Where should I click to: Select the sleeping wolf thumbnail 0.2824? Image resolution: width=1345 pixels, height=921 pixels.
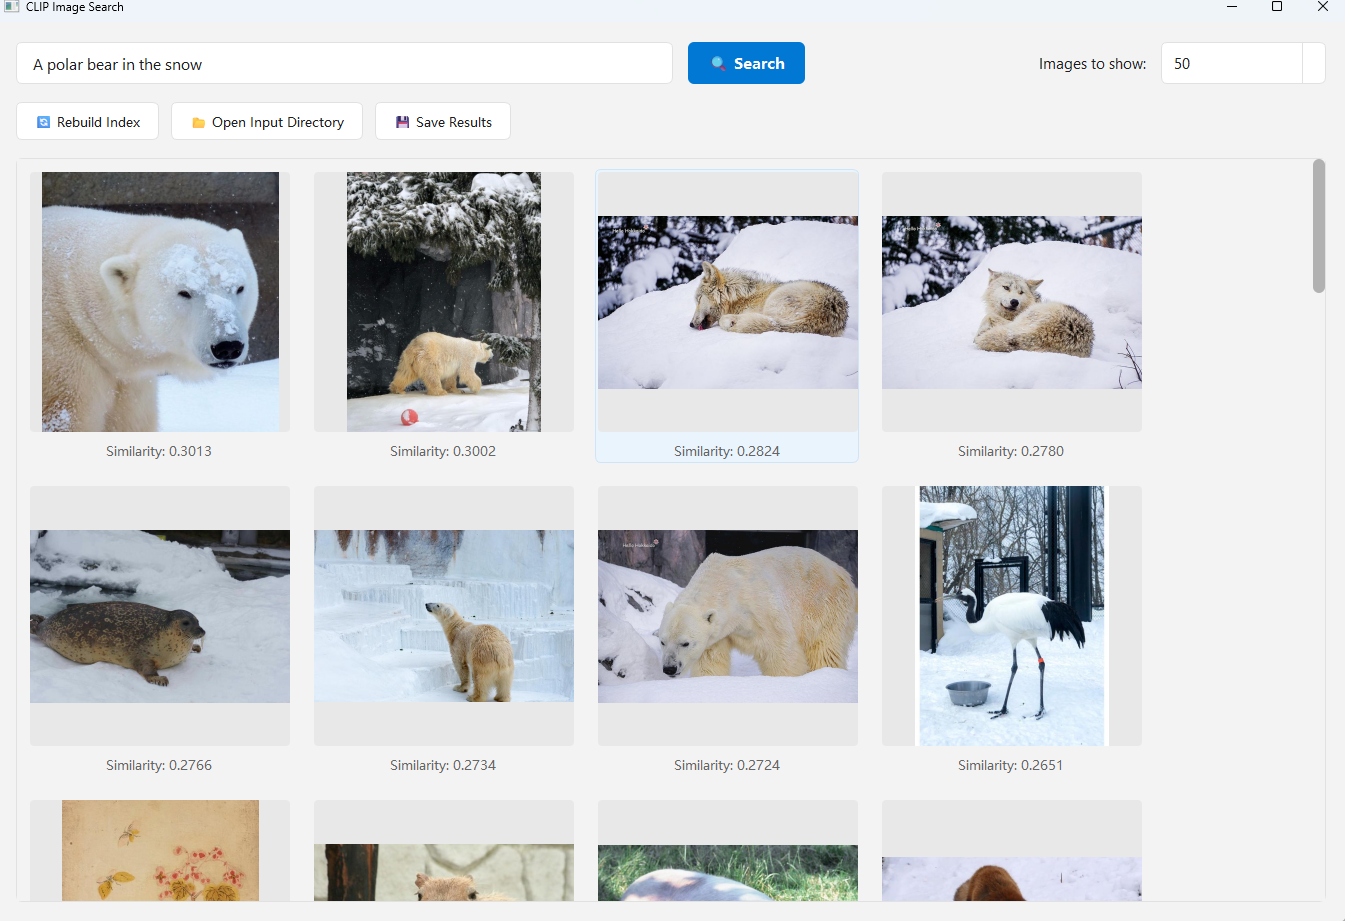(x=728, y=302)
